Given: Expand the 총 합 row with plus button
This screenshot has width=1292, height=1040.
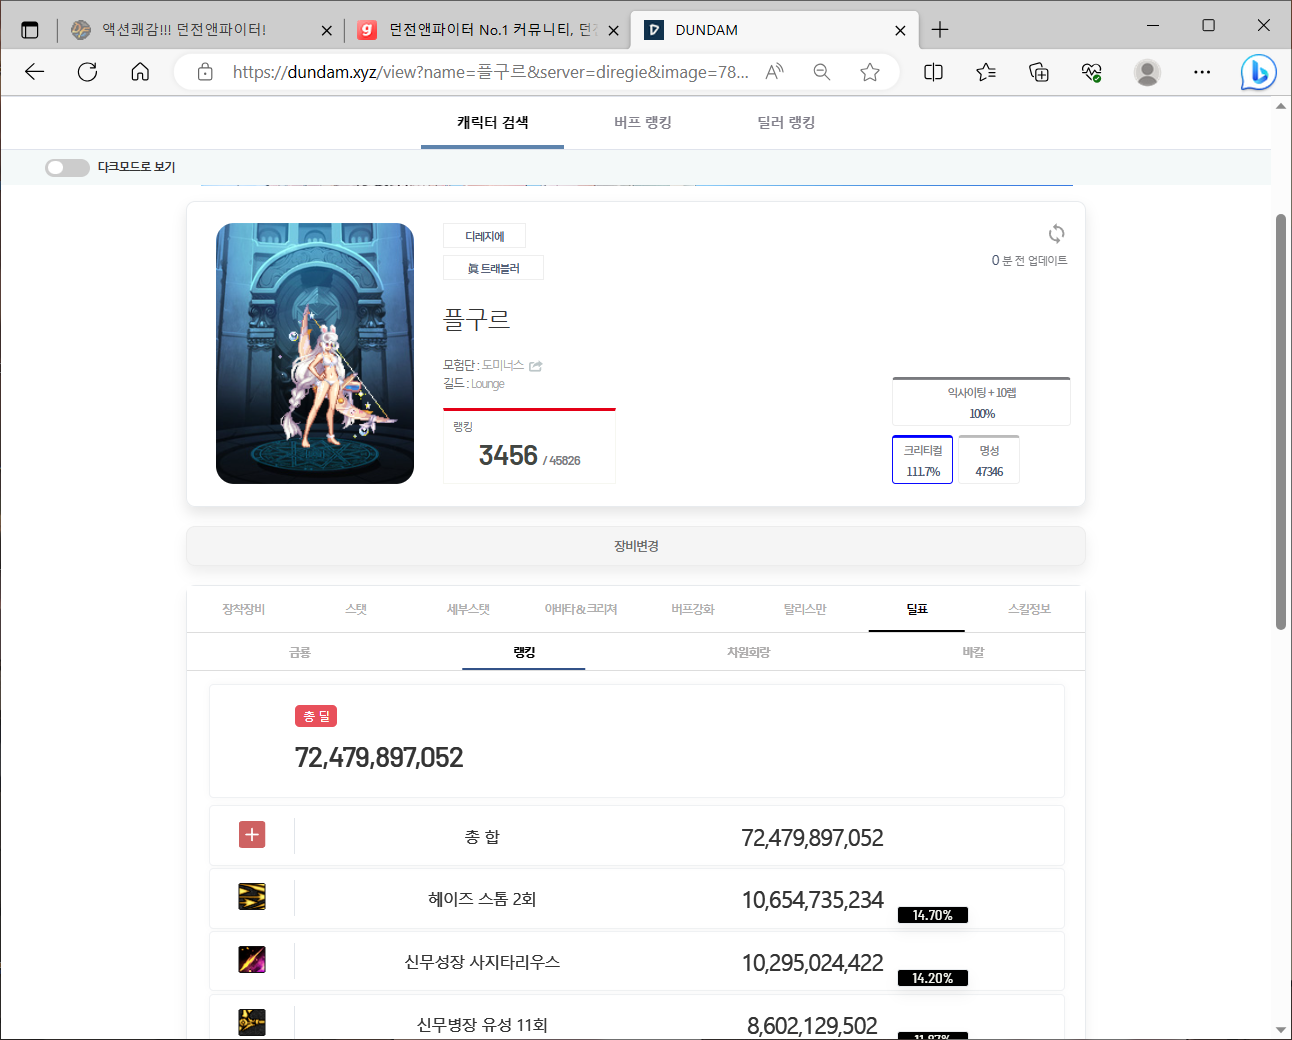Looking at the screenshot, I should (x=252, y=834).
